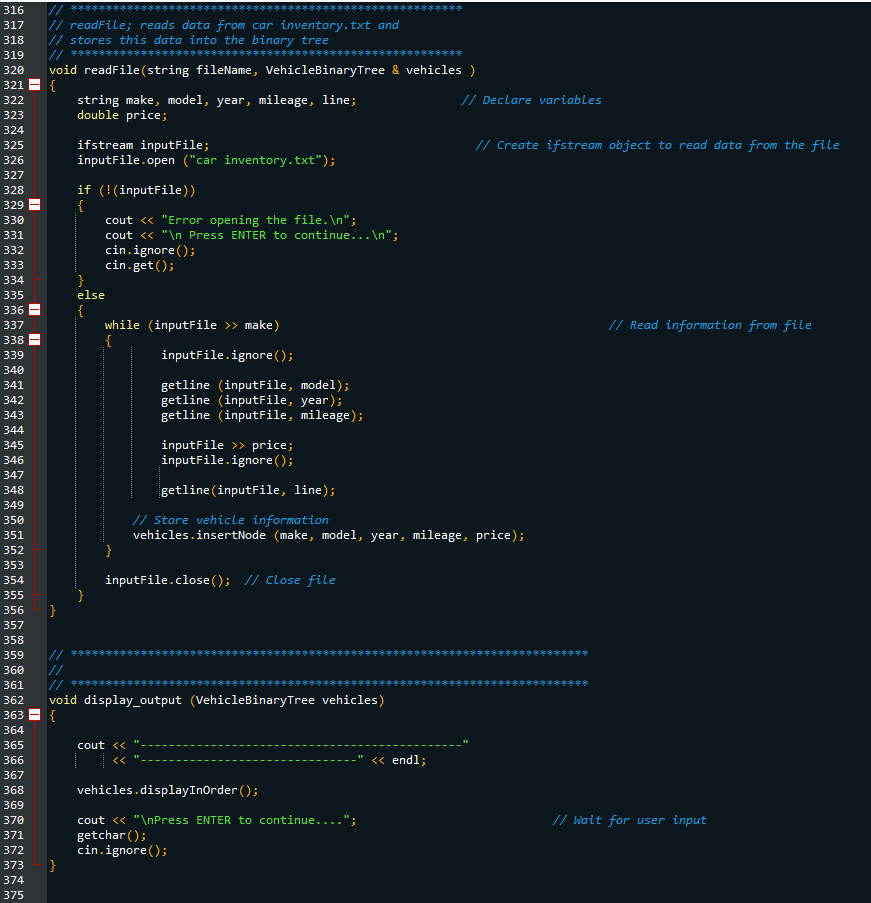871x903 pixels.
Task: Click the "while" keyword
Action: point(122,325)
